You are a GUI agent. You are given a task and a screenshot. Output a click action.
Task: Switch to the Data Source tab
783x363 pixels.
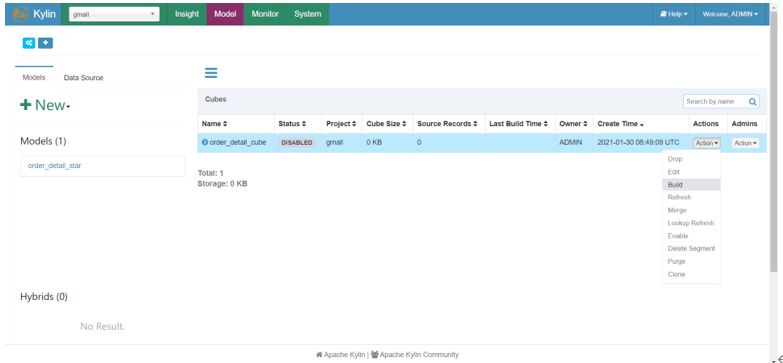pyautogui.click(x=83, y=77)
